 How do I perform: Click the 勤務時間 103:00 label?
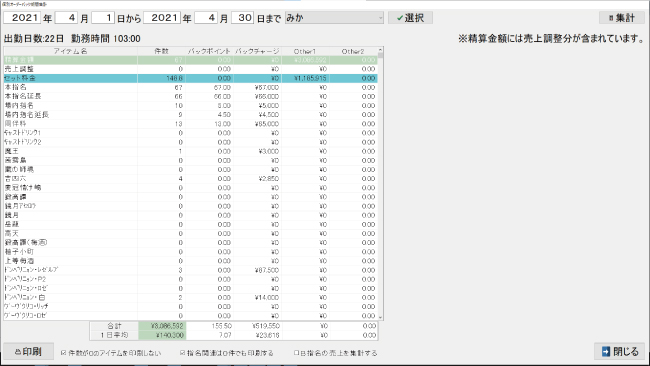tap(106, 39)
